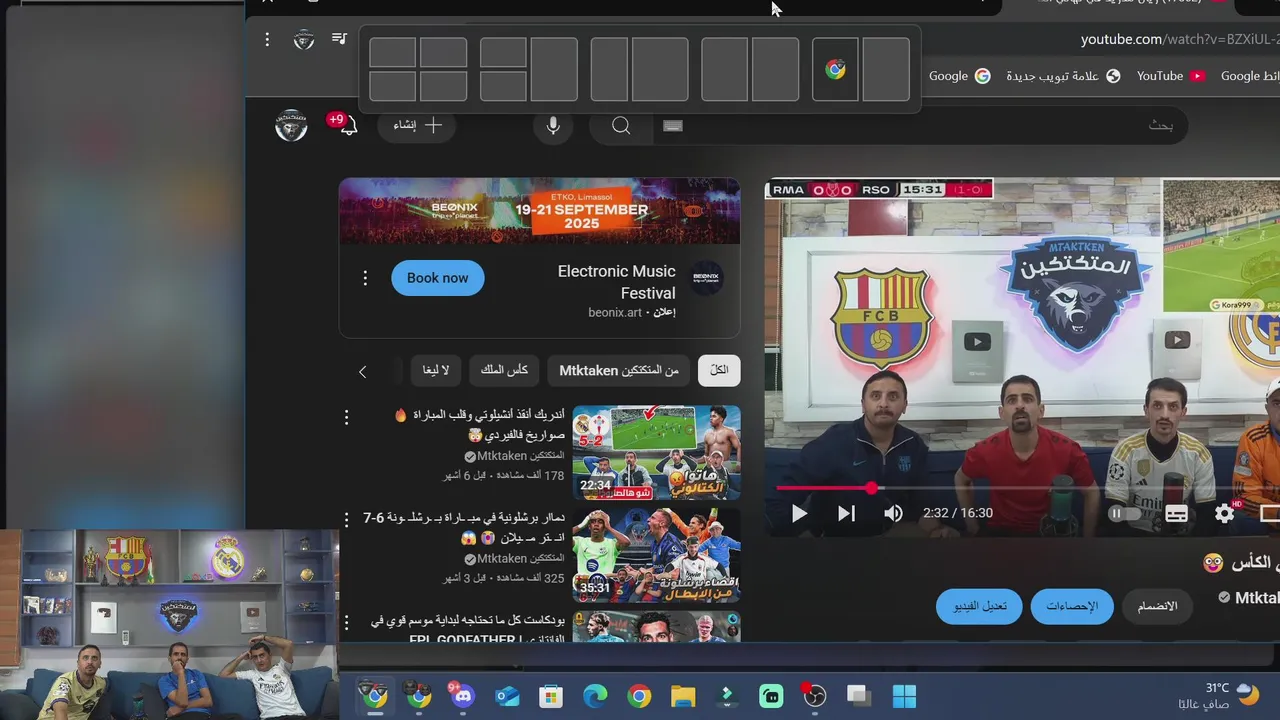Open the أندريك أنقذ أنشيلوتي video title
The image size is (1280, 720).
click(480, 425)
